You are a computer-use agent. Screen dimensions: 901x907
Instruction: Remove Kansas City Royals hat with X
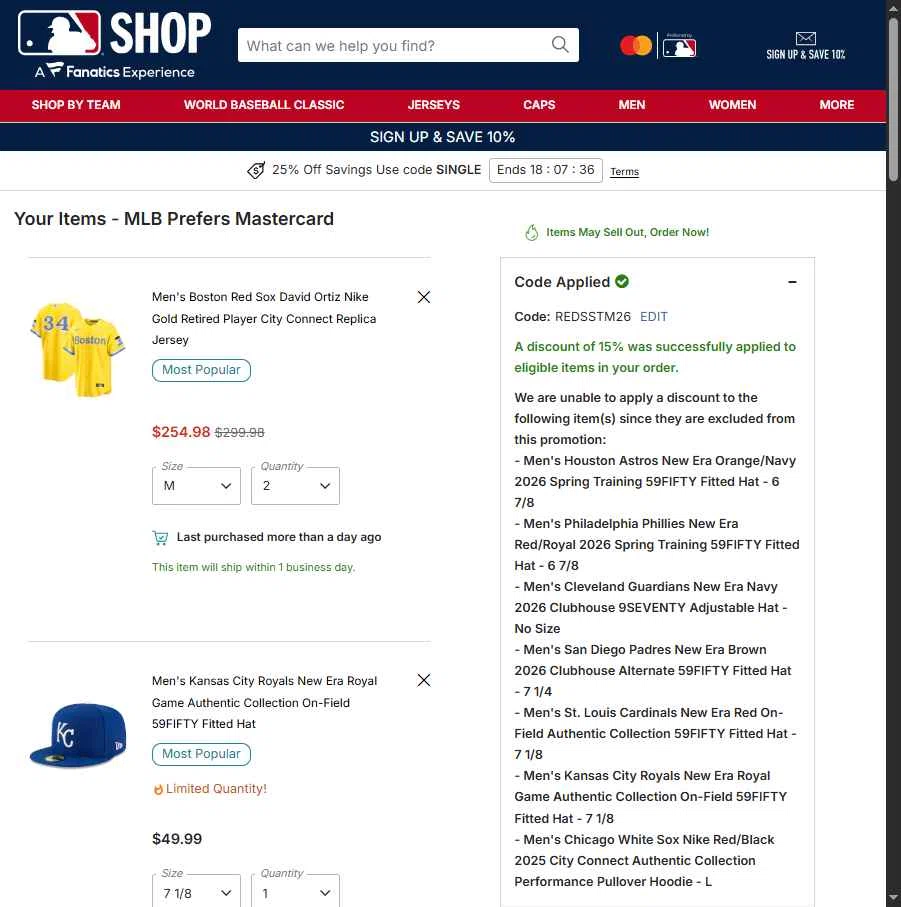[x=424, y=681]
